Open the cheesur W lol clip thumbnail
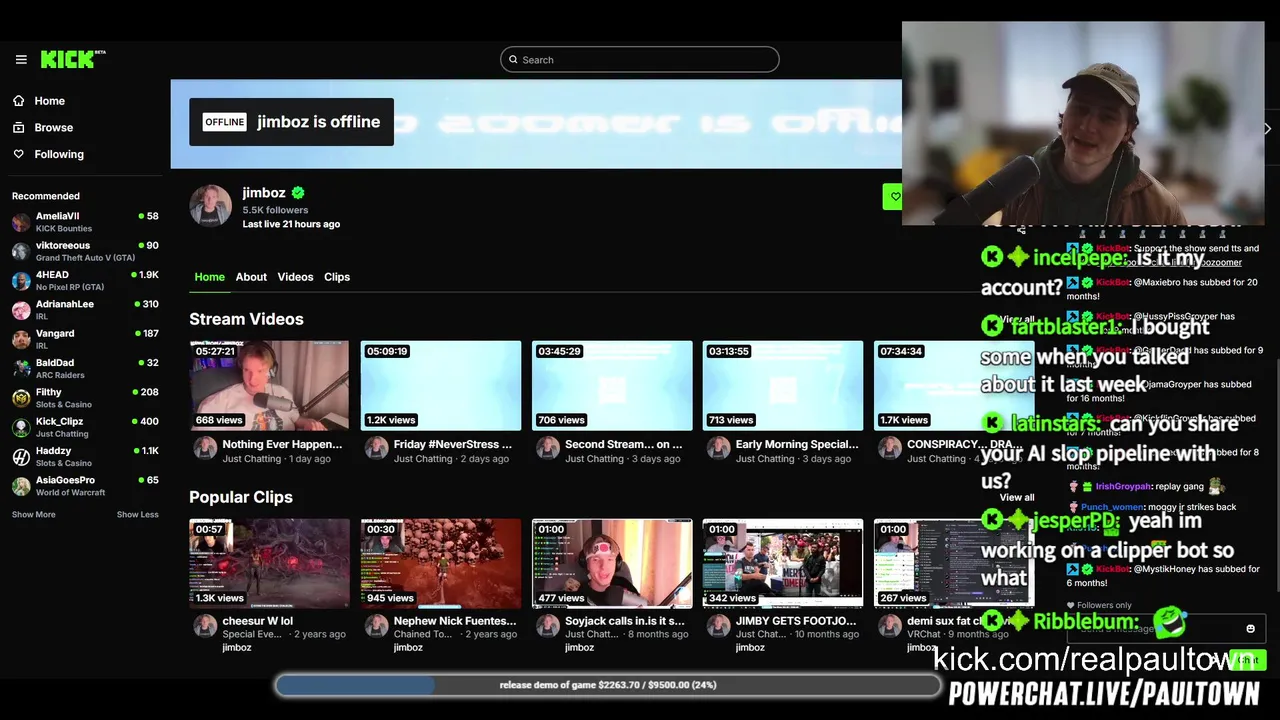Screen dimensions: 1280x720 (269, 563)
